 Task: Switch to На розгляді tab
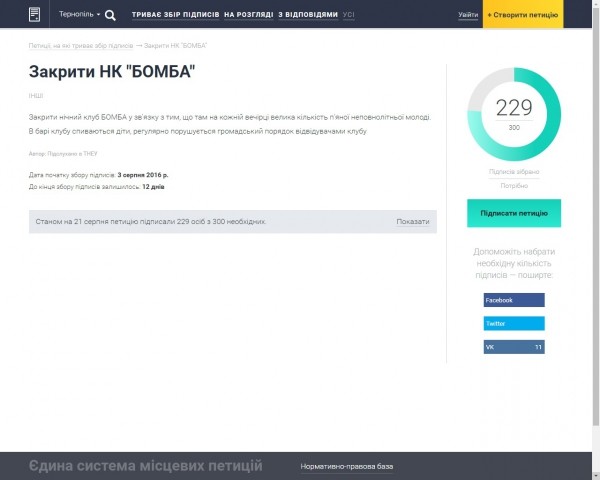point(249,15)
